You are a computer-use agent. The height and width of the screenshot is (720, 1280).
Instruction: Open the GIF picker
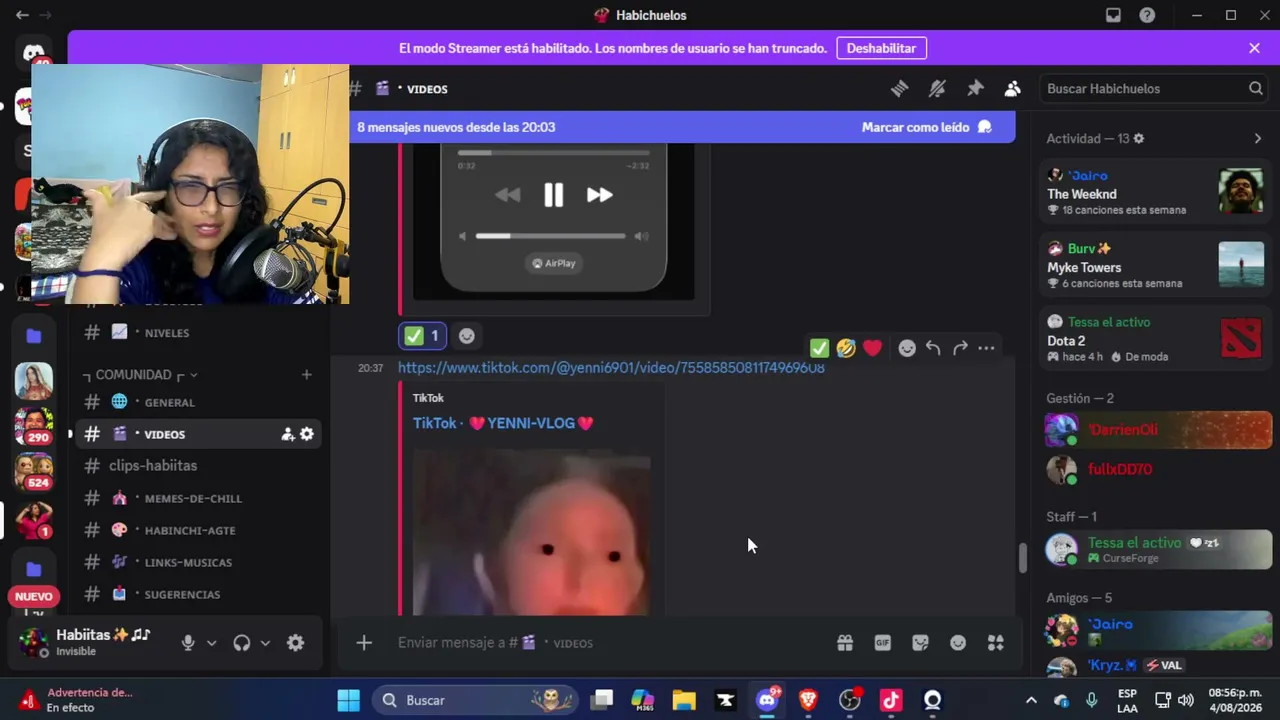click(883, 643)
